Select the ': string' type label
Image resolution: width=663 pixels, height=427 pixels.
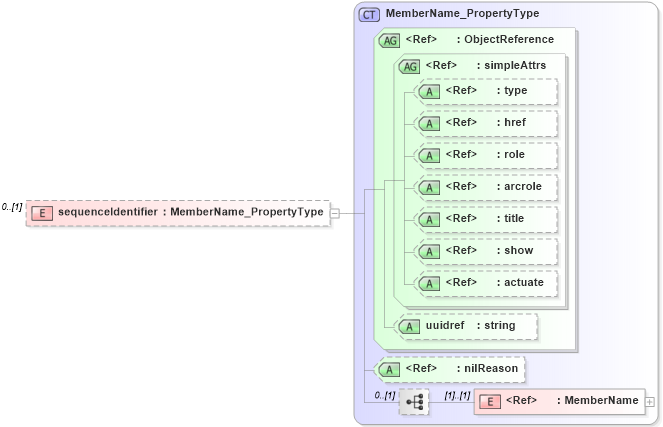pyautogui.click(x=496, y=326)
